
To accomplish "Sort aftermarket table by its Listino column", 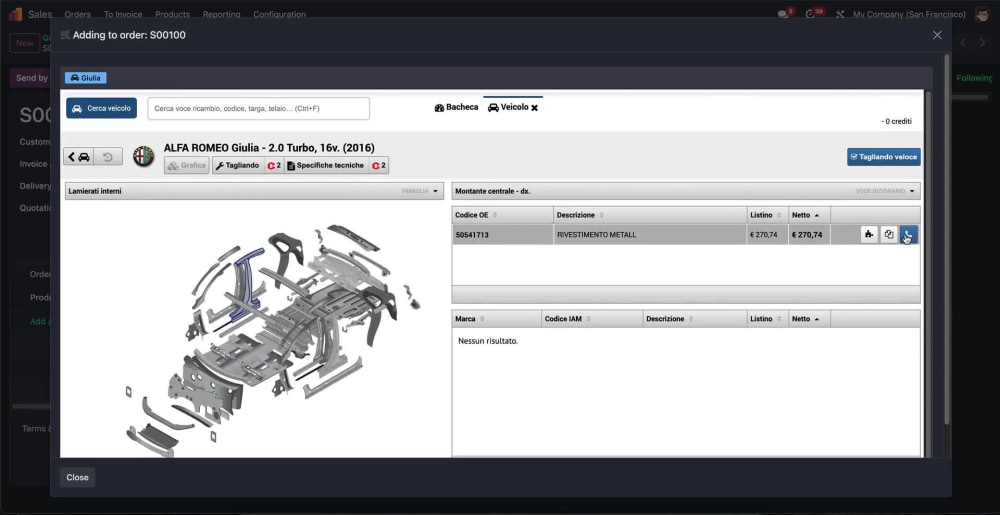I will (767, 319).
